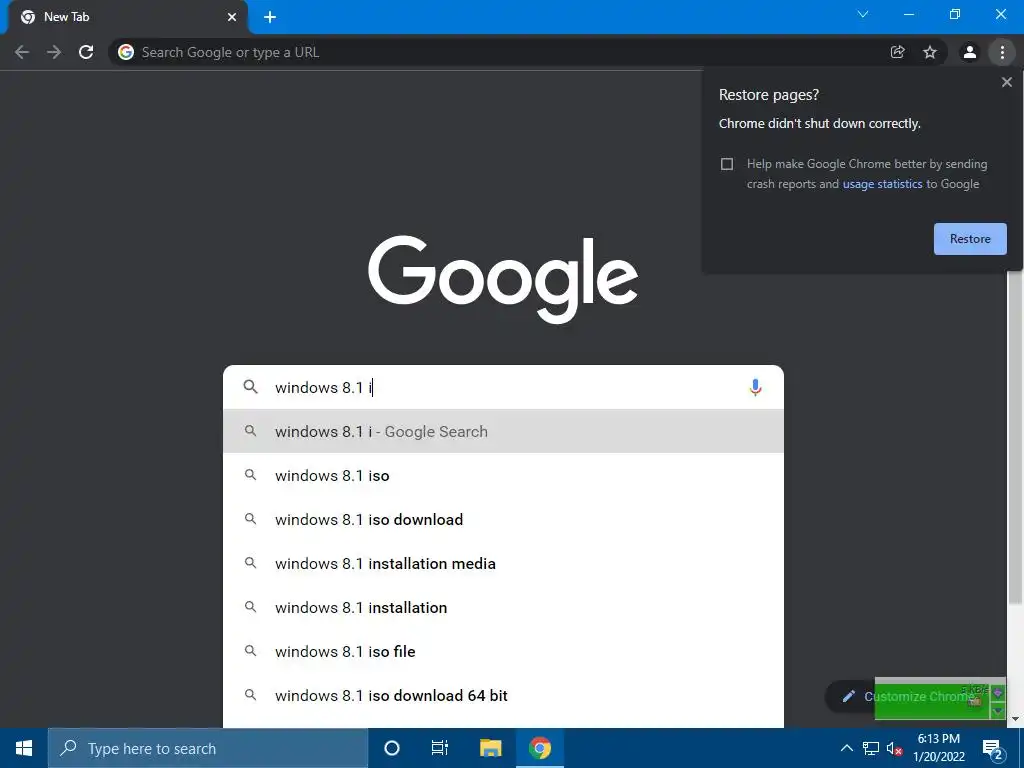Image resolution: width=1024 pixels, height=768 pixels.
Task: Open the clock showing 6:13 PM
Action: tap(938, 748)
